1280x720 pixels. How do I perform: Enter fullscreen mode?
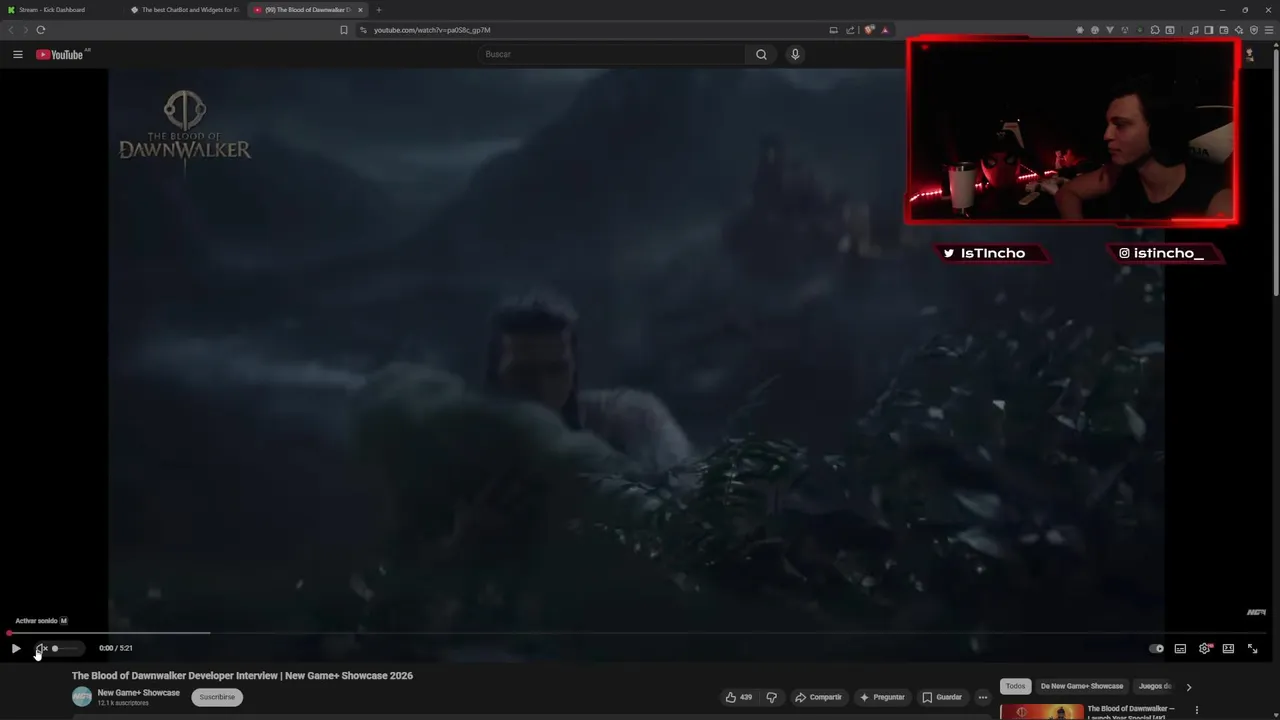tap(1252, 649)
